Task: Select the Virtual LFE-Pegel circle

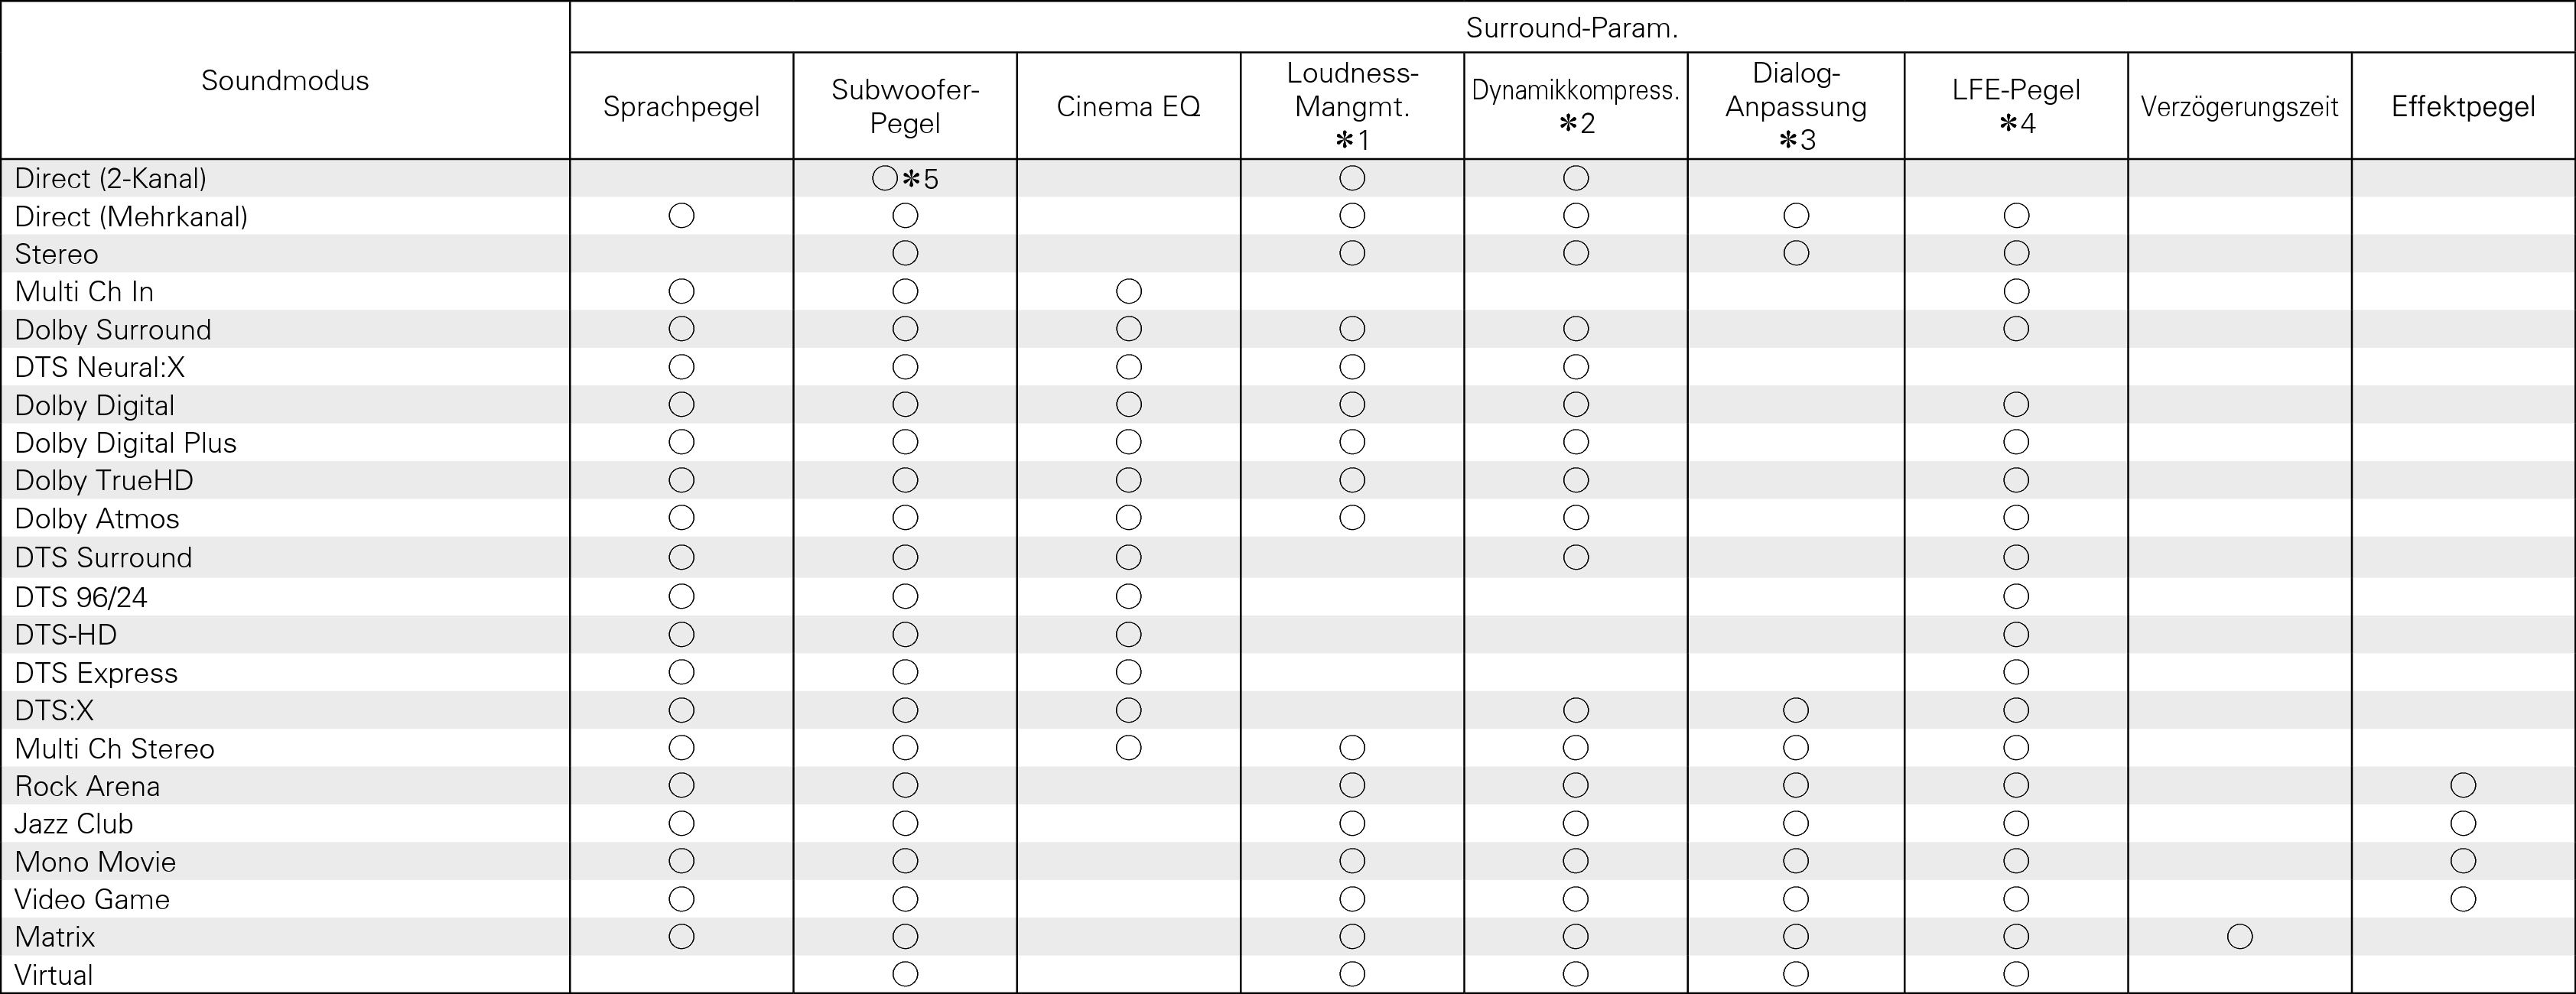Action: [x=2016, y=974]
